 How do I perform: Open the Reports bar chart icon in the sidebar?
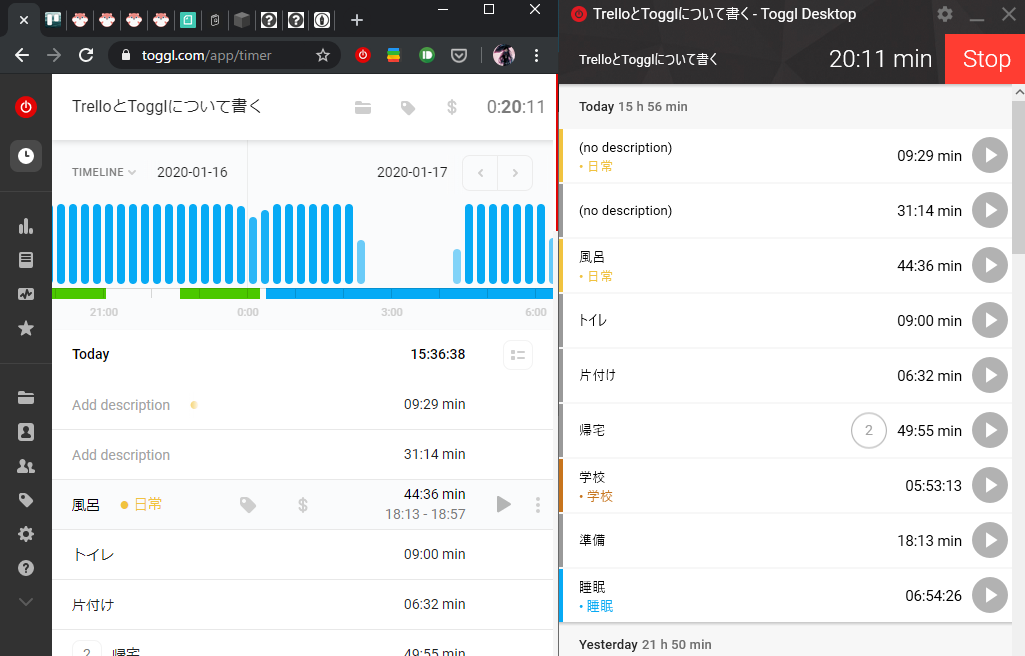(x=25, y=226)
